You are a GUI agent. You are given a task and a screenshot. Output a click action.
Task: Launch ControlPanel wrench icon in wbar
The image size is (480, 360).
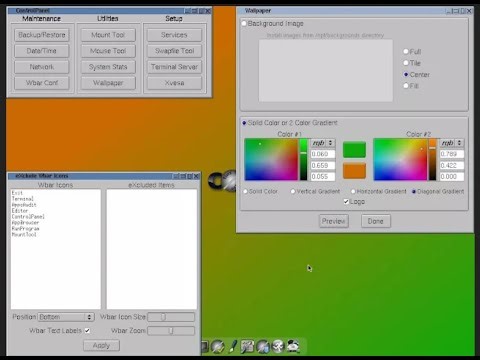(247, 346)
